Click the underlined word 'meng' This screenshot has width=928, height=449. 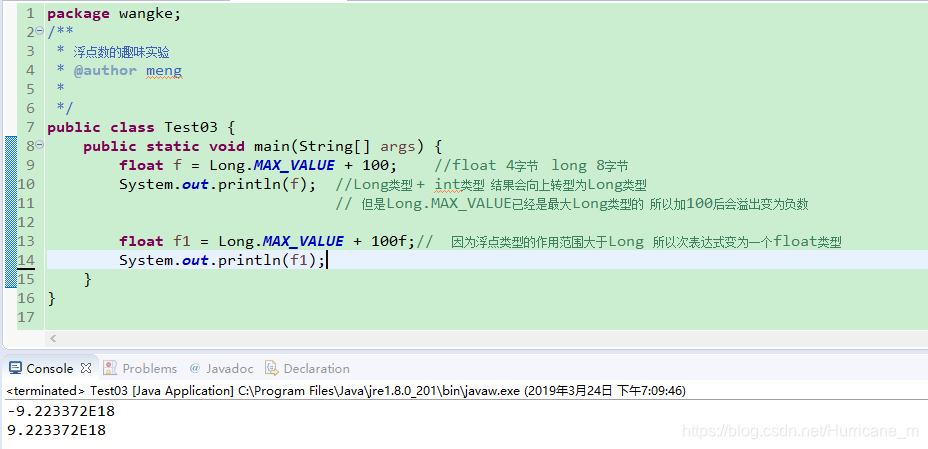click(x=164, y=71)
